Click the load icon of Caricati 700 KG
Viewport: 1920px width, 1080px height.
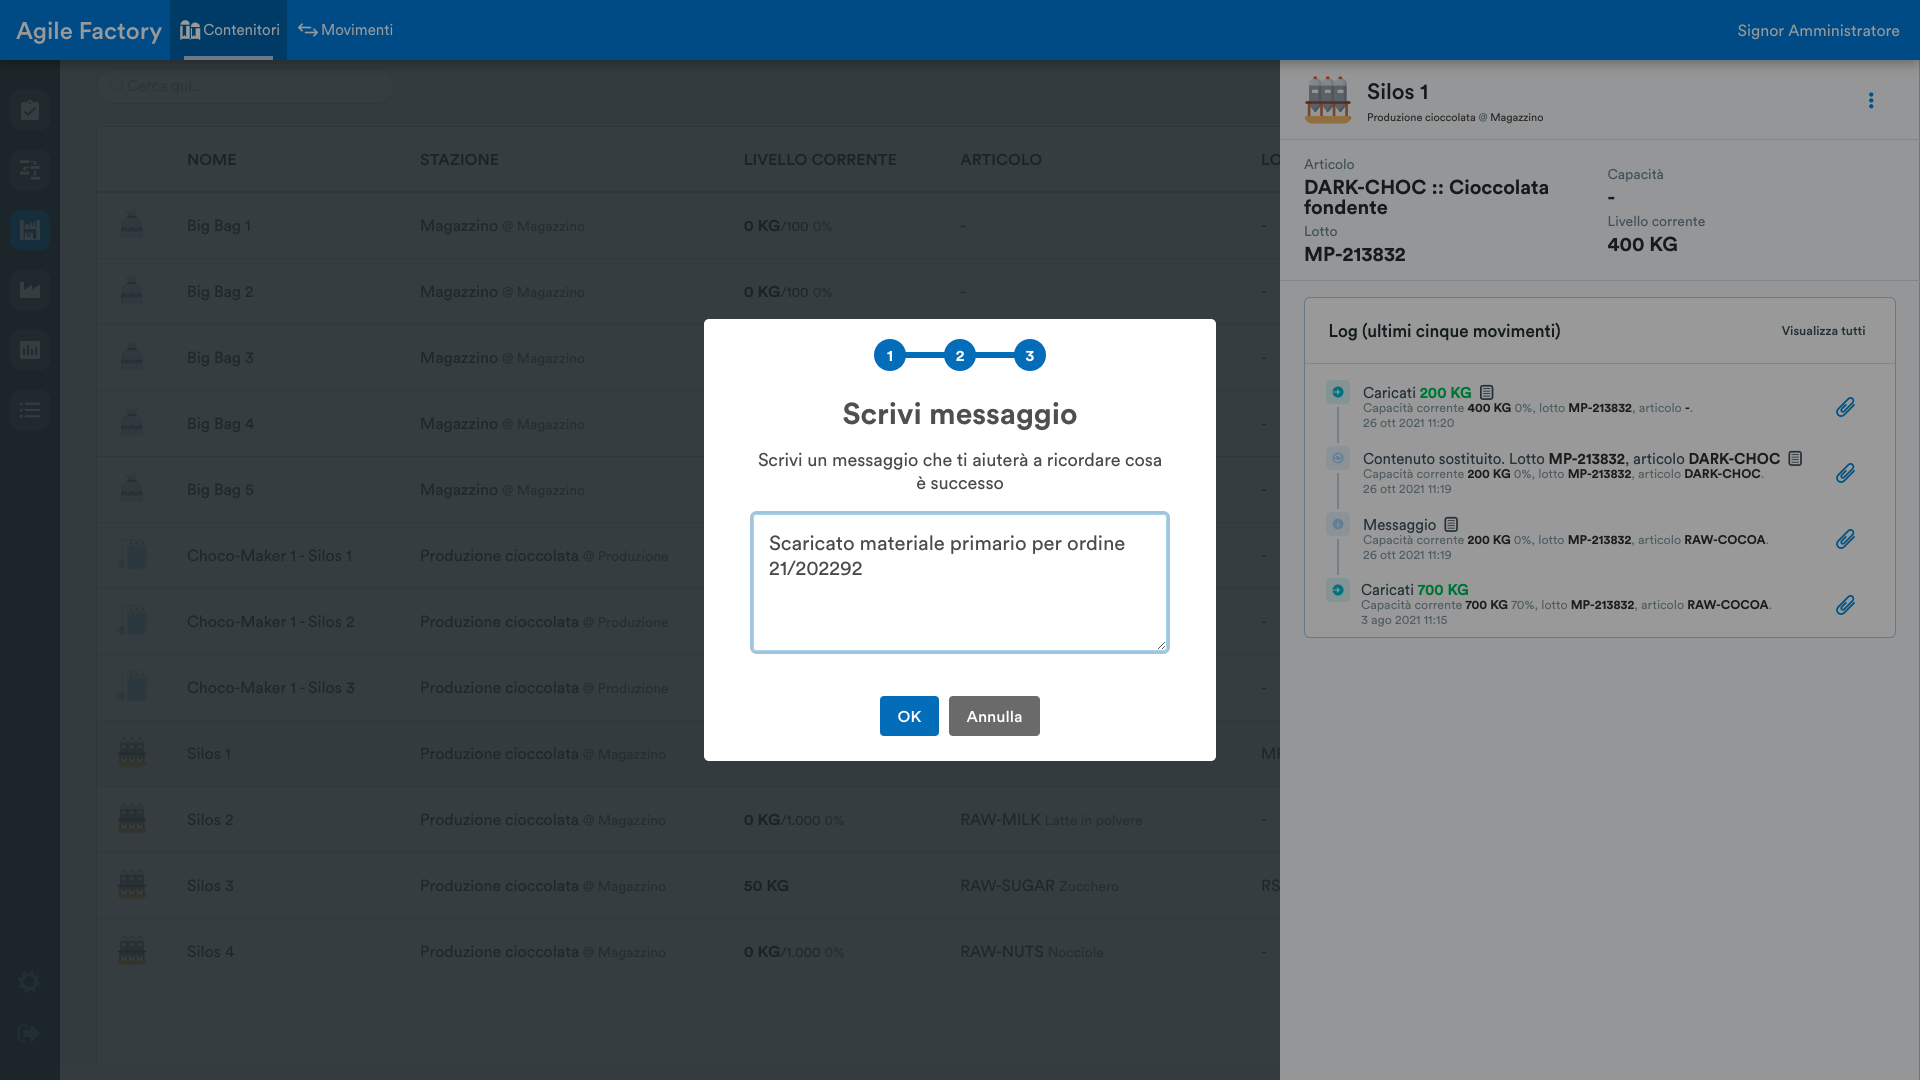pyautogui.click(x=1338, y=590)
